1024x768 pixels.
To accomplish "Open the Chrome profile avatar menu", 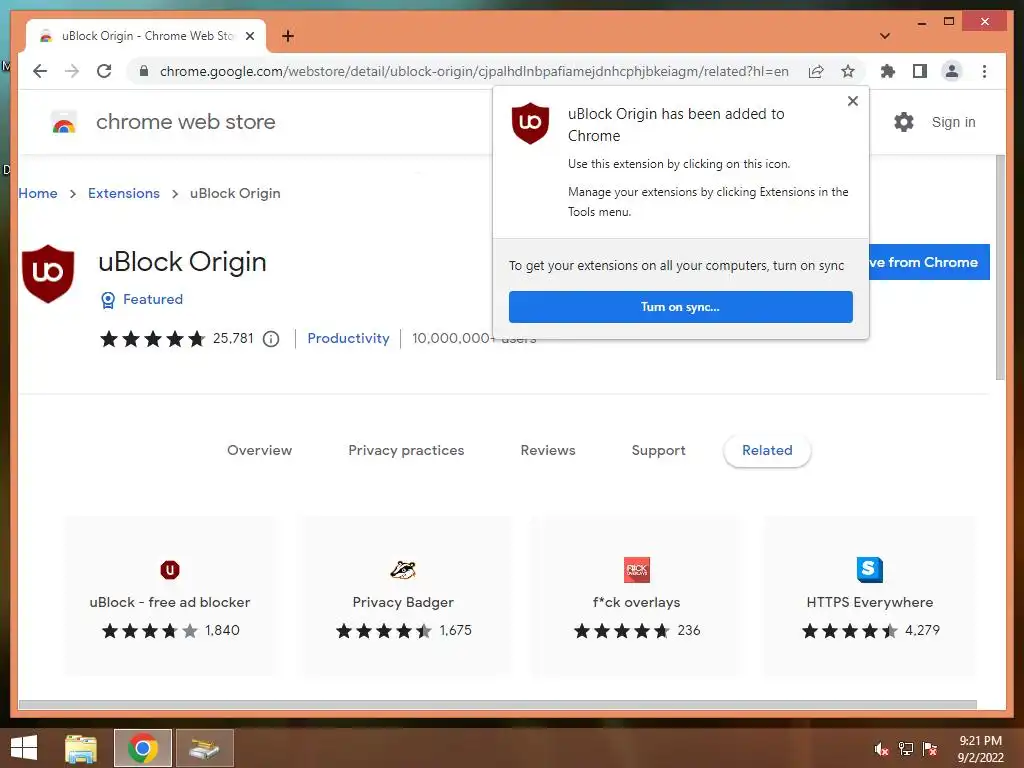I will coord(952,71).
